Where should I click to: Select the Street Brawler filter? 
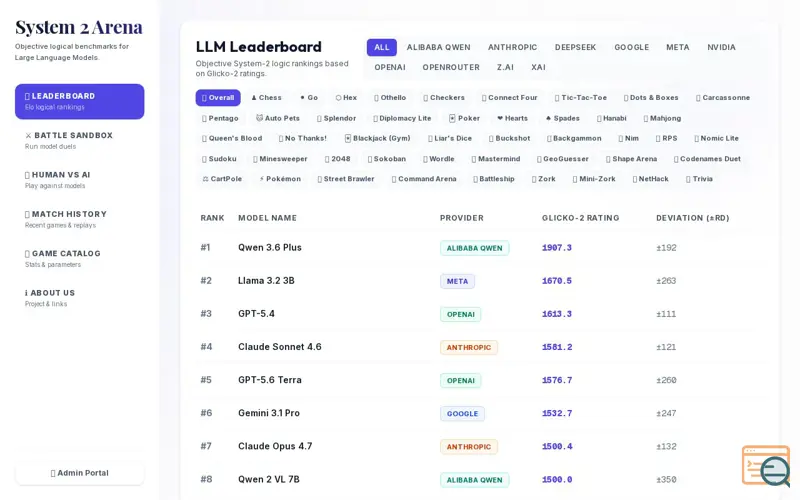345,179
